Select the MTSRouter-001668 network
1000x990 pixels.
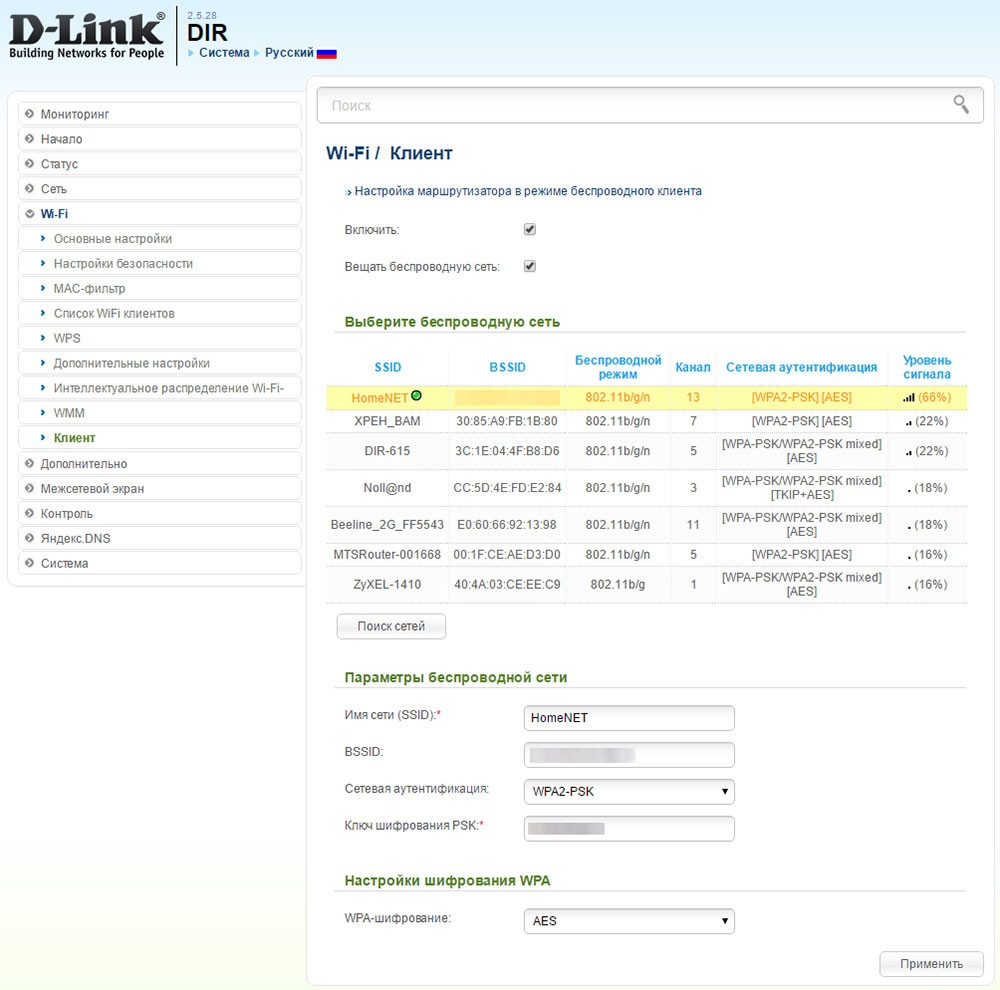(x=647, y=554)
